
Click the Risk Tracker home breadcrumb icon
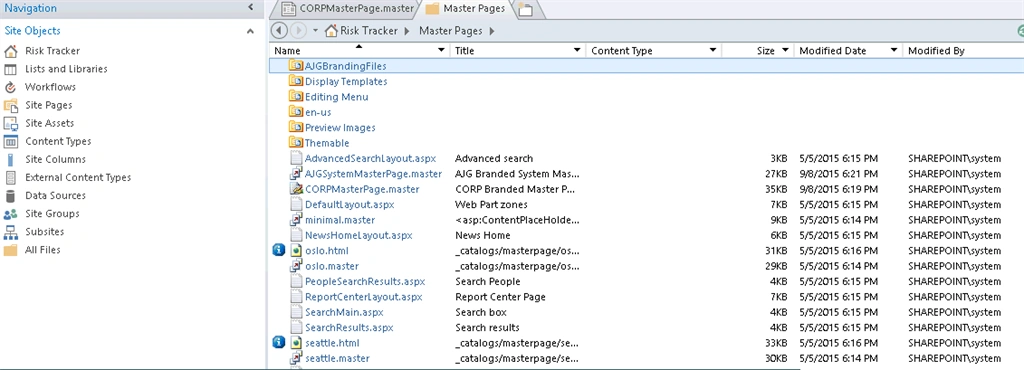click(x=331, y=31)
